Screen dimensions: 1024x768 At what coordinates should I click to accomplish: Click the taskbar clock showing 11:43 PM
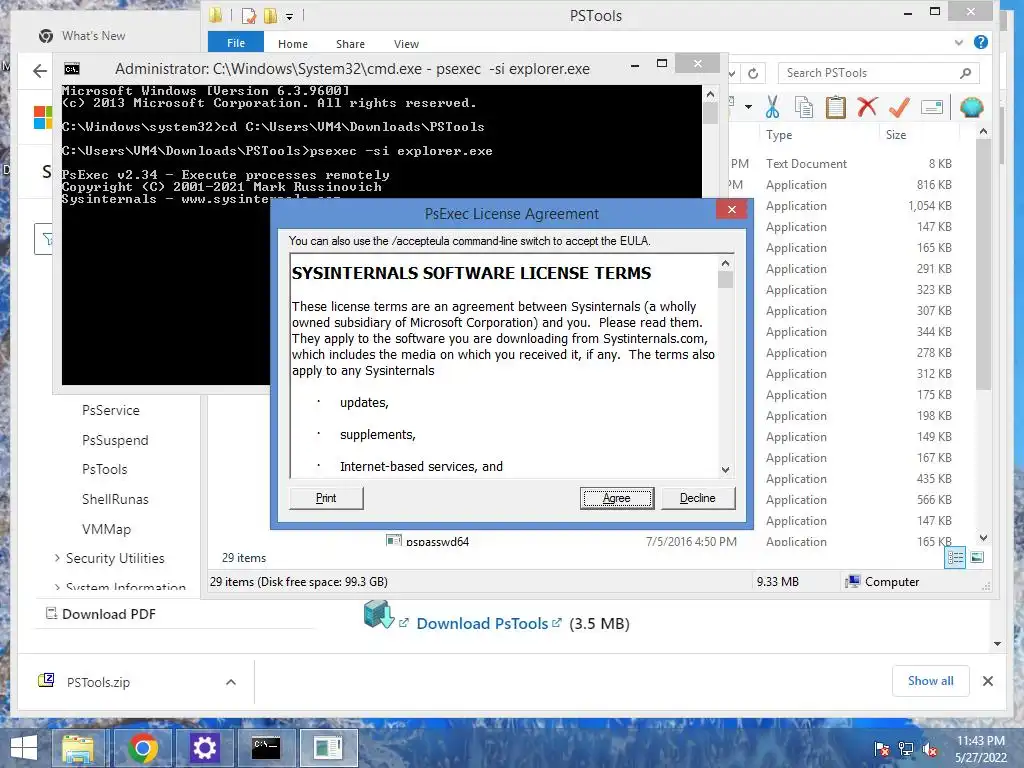(x=981, y=749)
